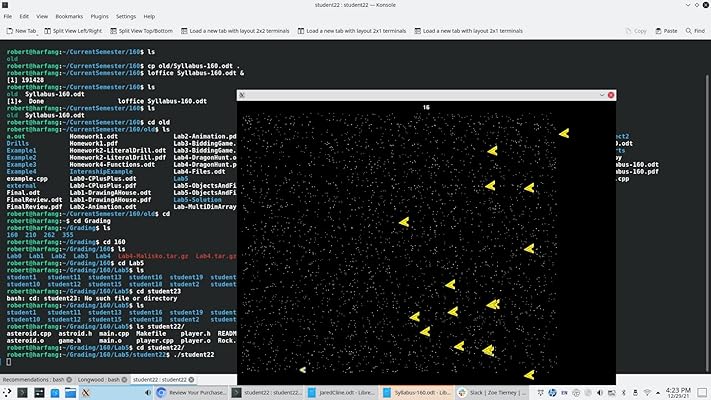Open the Settings menu
Screen dimensions: 711x400
pyautogui.click(x=126, y=17)
